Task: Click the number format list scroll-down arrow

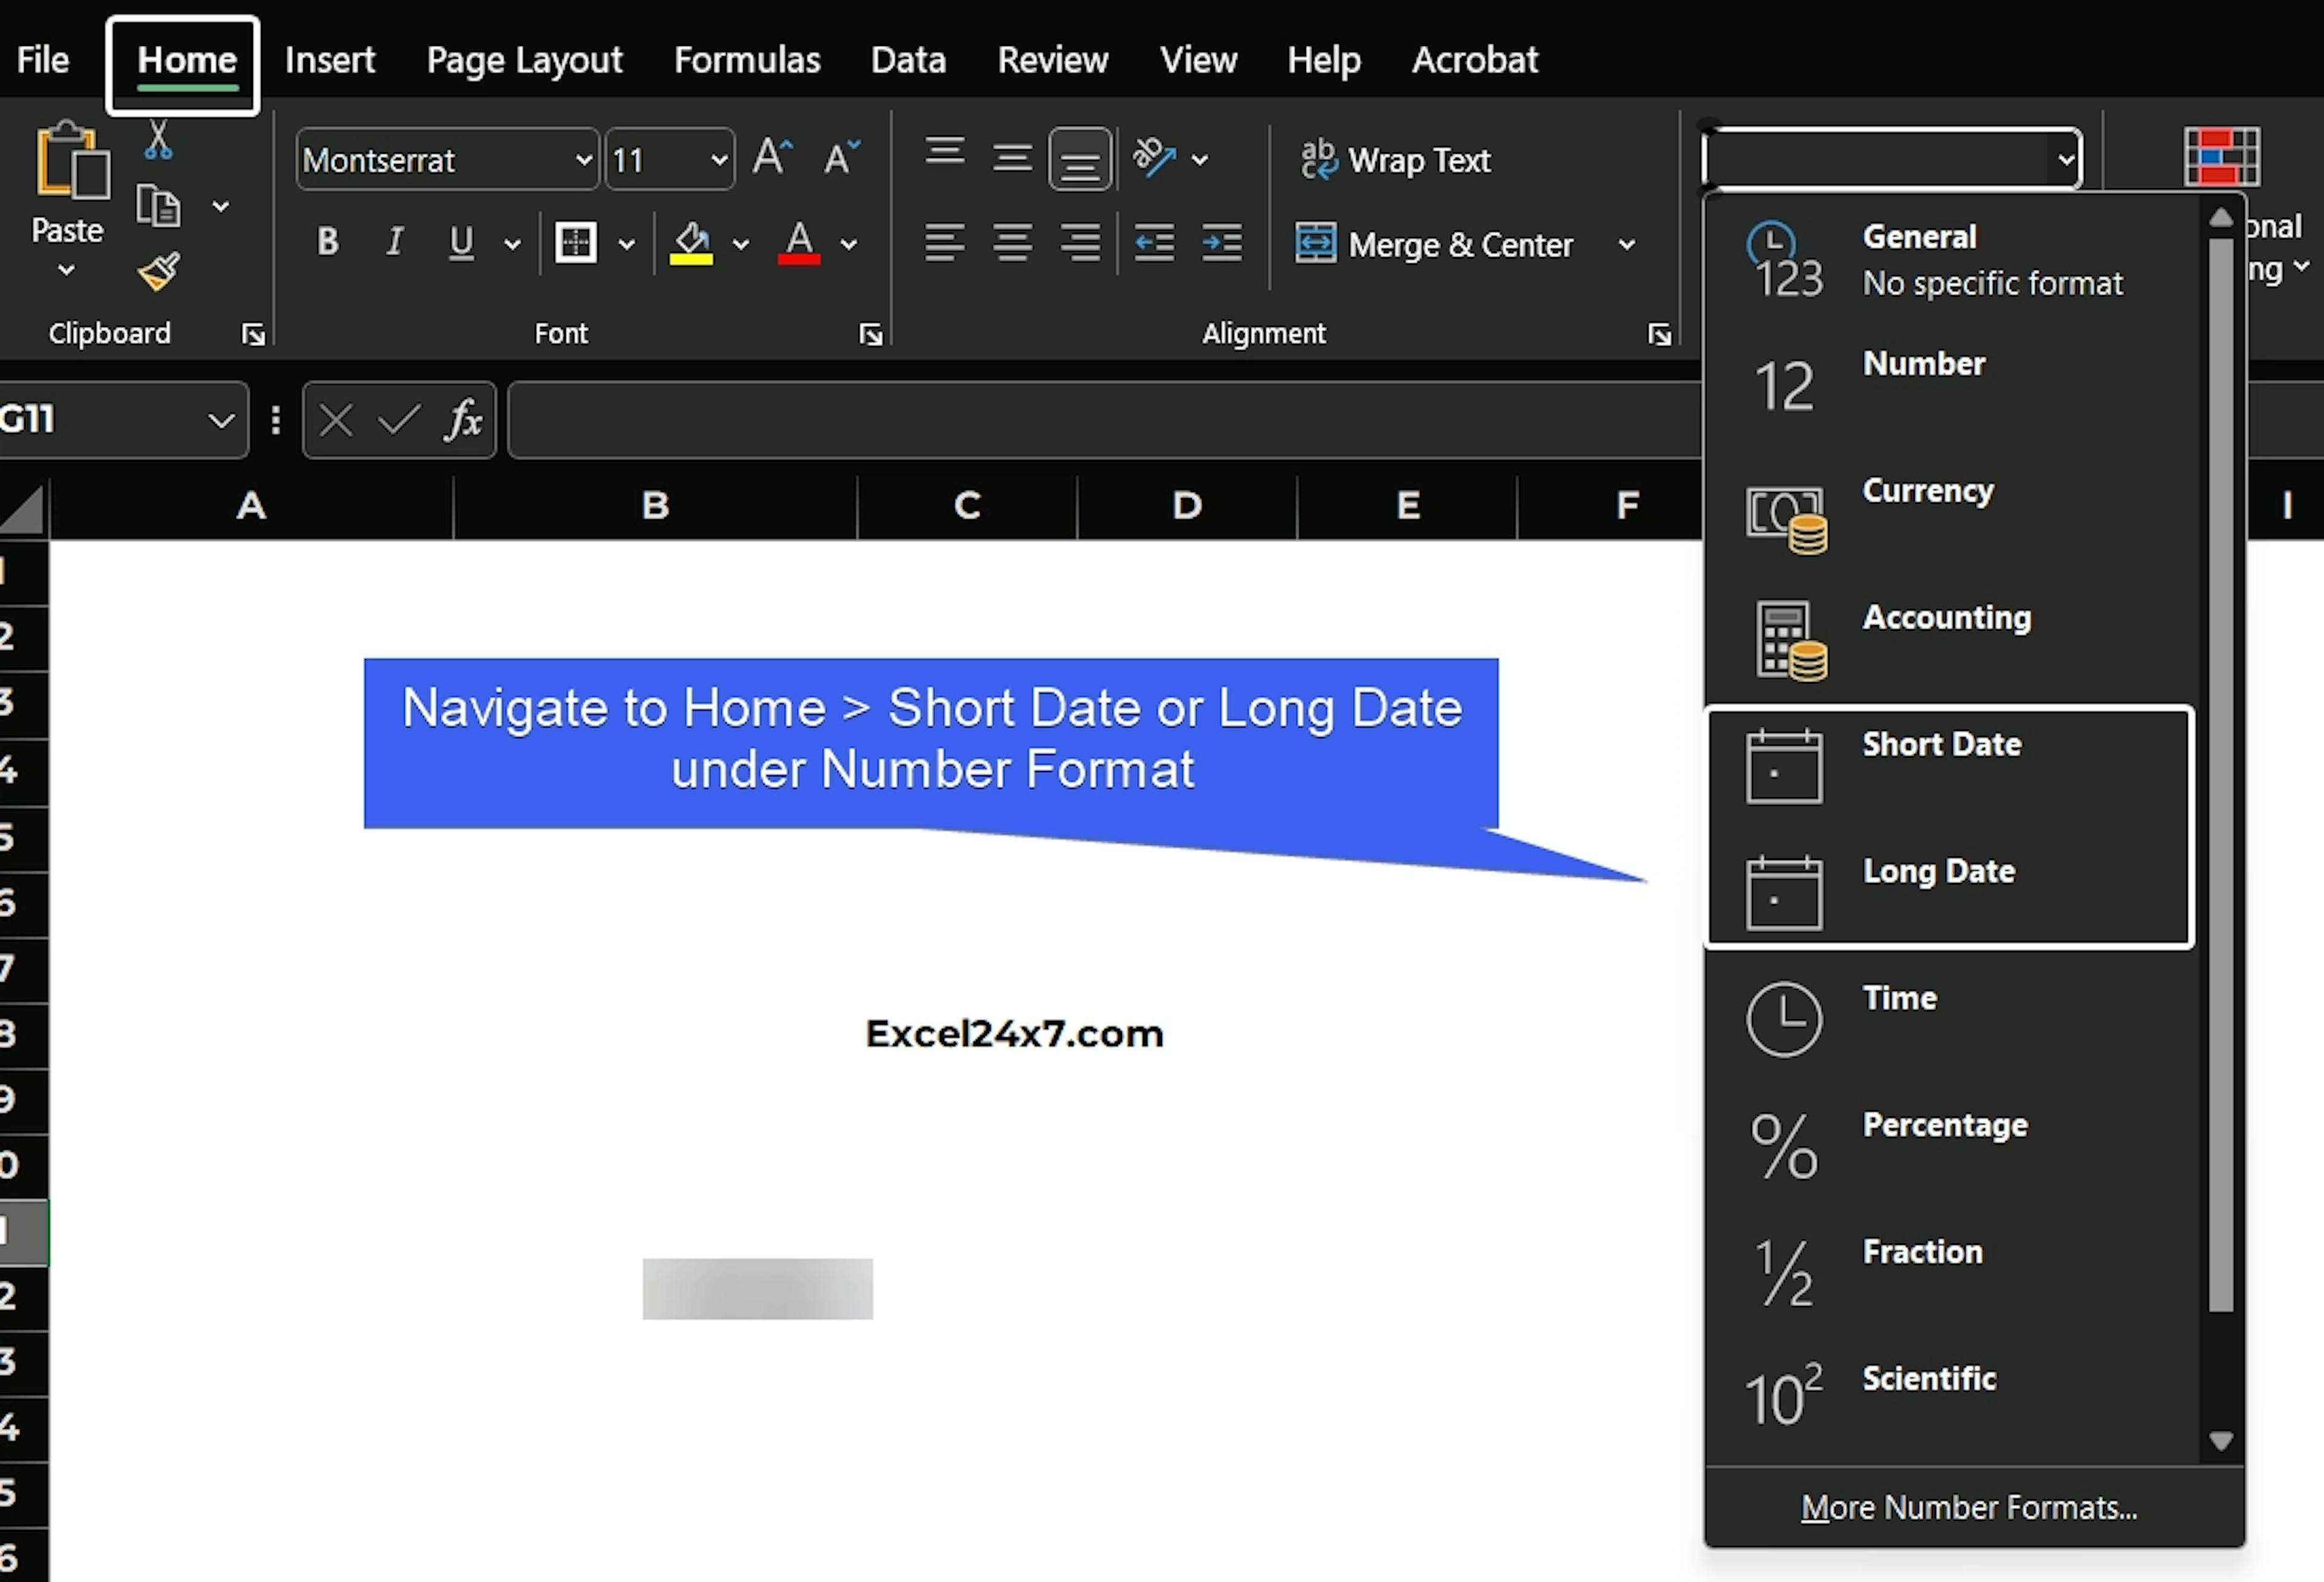Action: (2221, 1441)
